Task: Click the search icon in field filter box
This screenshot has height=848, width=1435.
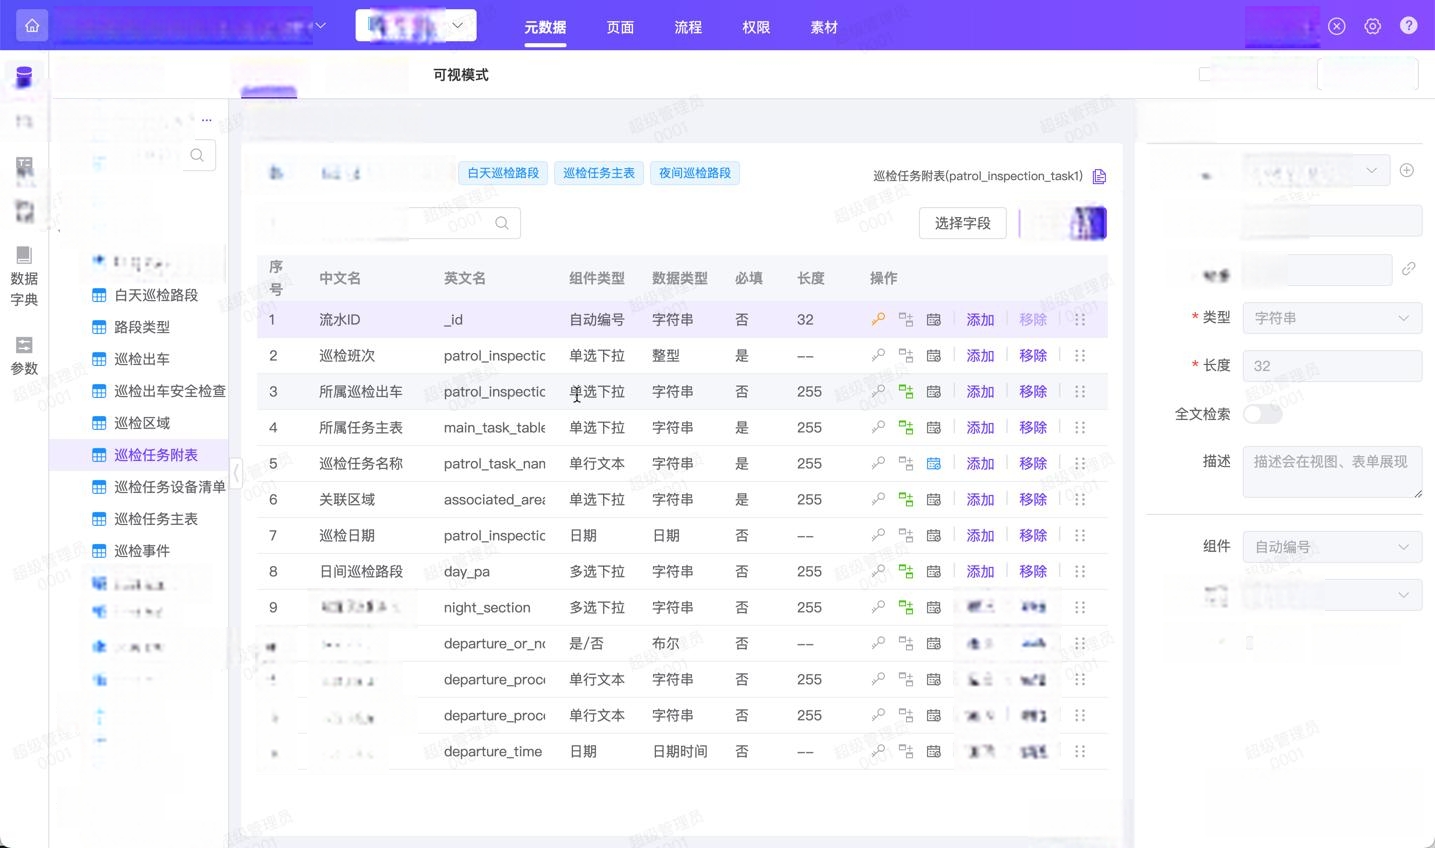Action: click(502, 223)
